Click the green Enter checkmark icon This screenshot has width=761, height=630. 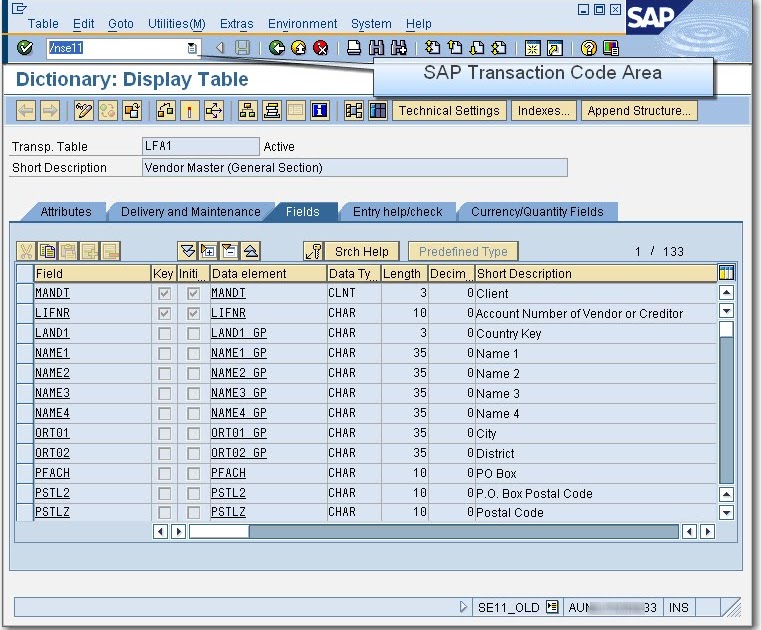coord(25,48)
